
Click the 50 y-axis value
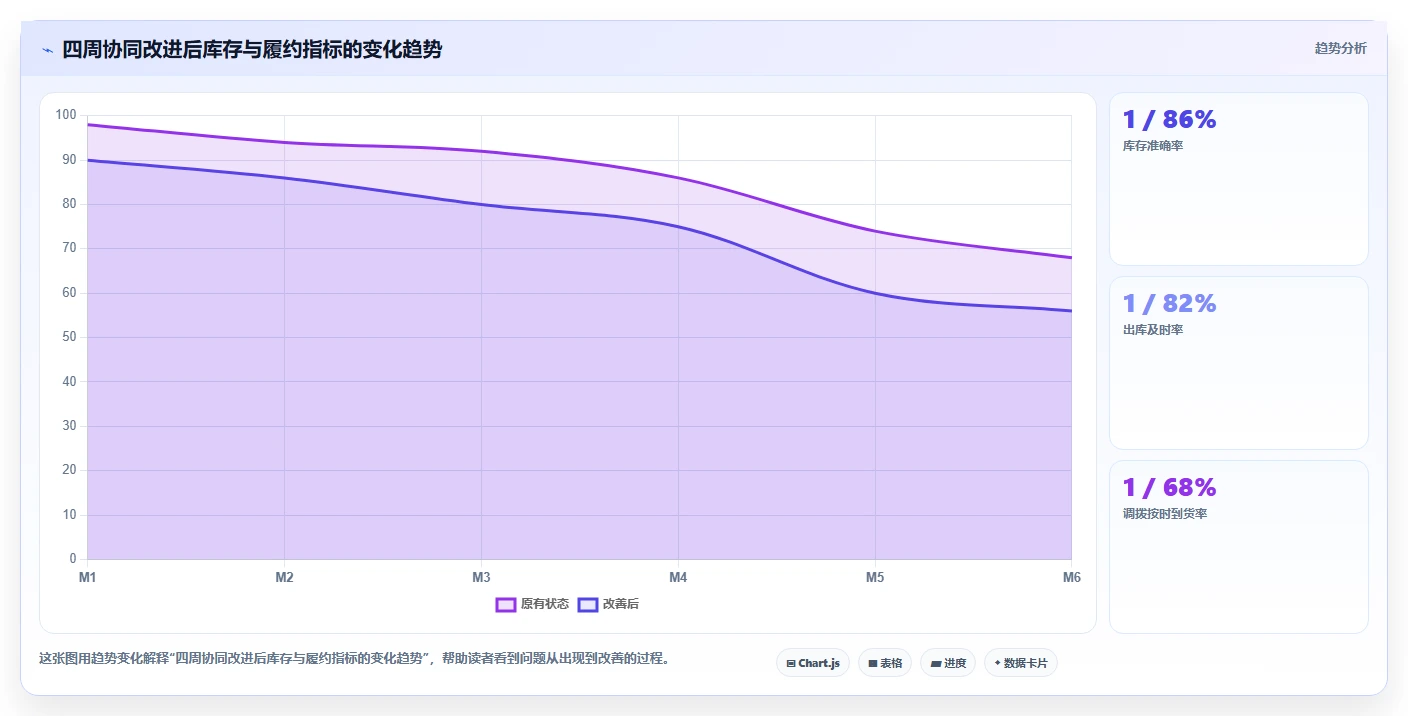(x=69, y=337)
